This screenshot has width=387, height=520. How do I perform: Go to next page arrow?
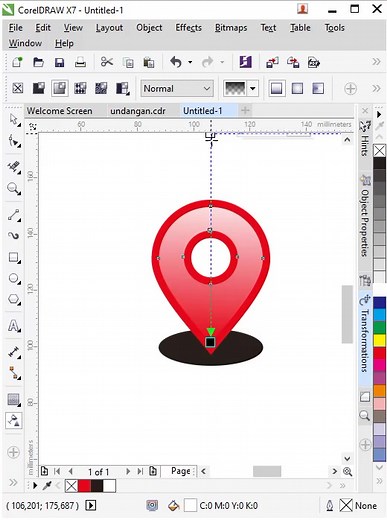(x=128, y=471)
